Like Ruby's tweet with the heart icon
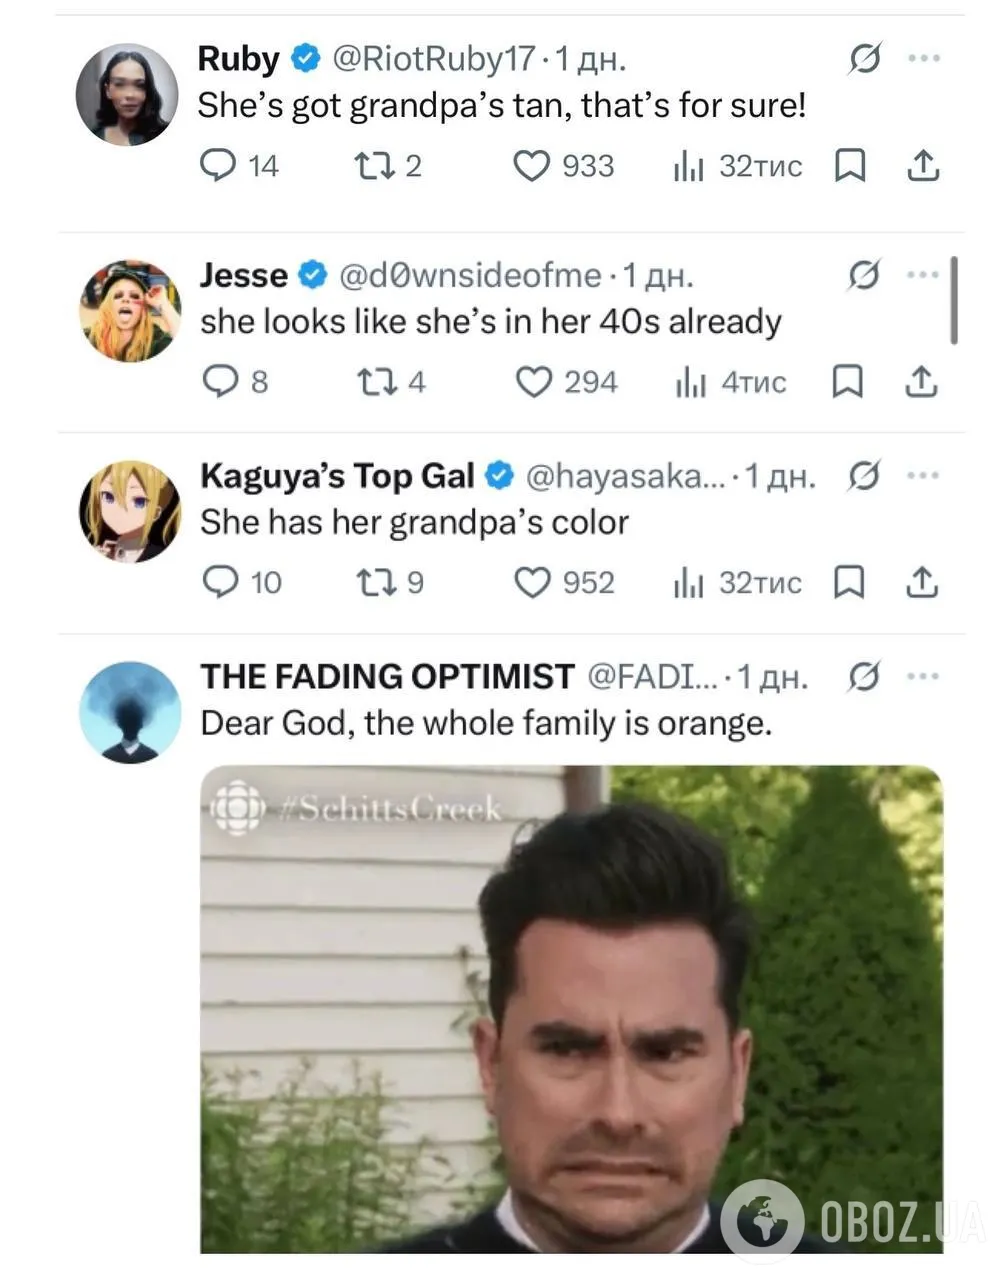The image size is (1005, 1280). (x=531, y=166)
